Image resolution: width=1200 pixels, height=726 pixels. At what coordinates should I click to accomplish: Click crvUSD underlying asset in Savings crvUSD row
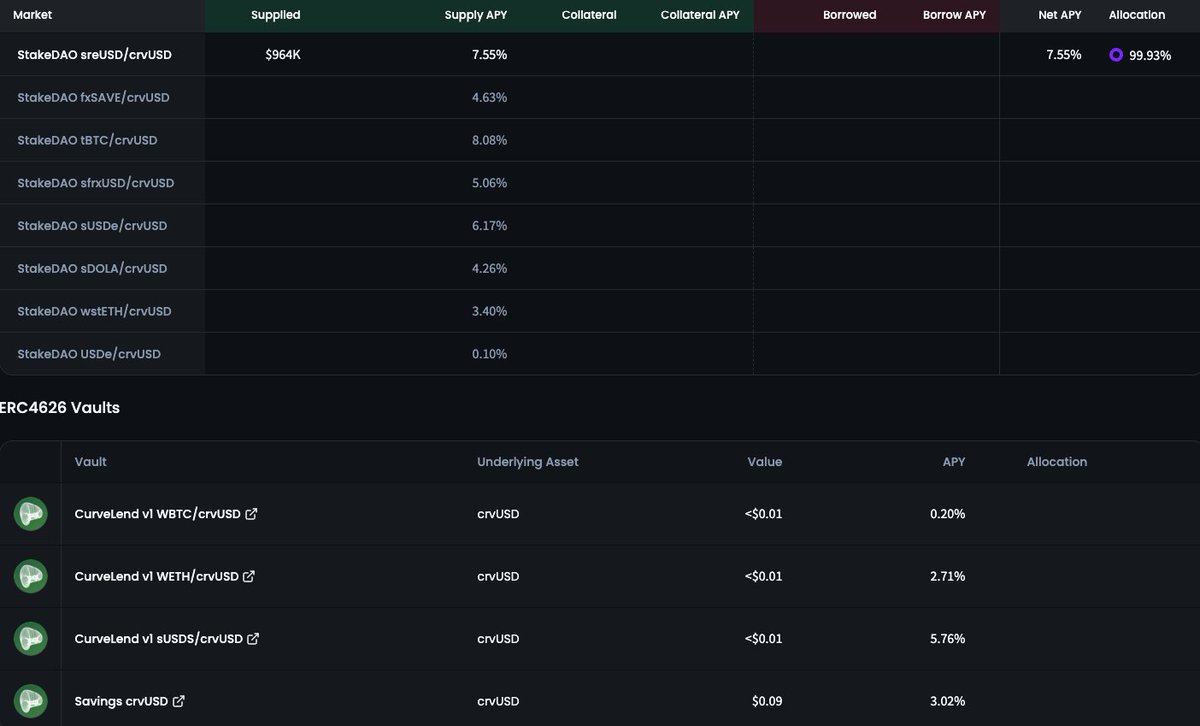click(x=498, y=701)
